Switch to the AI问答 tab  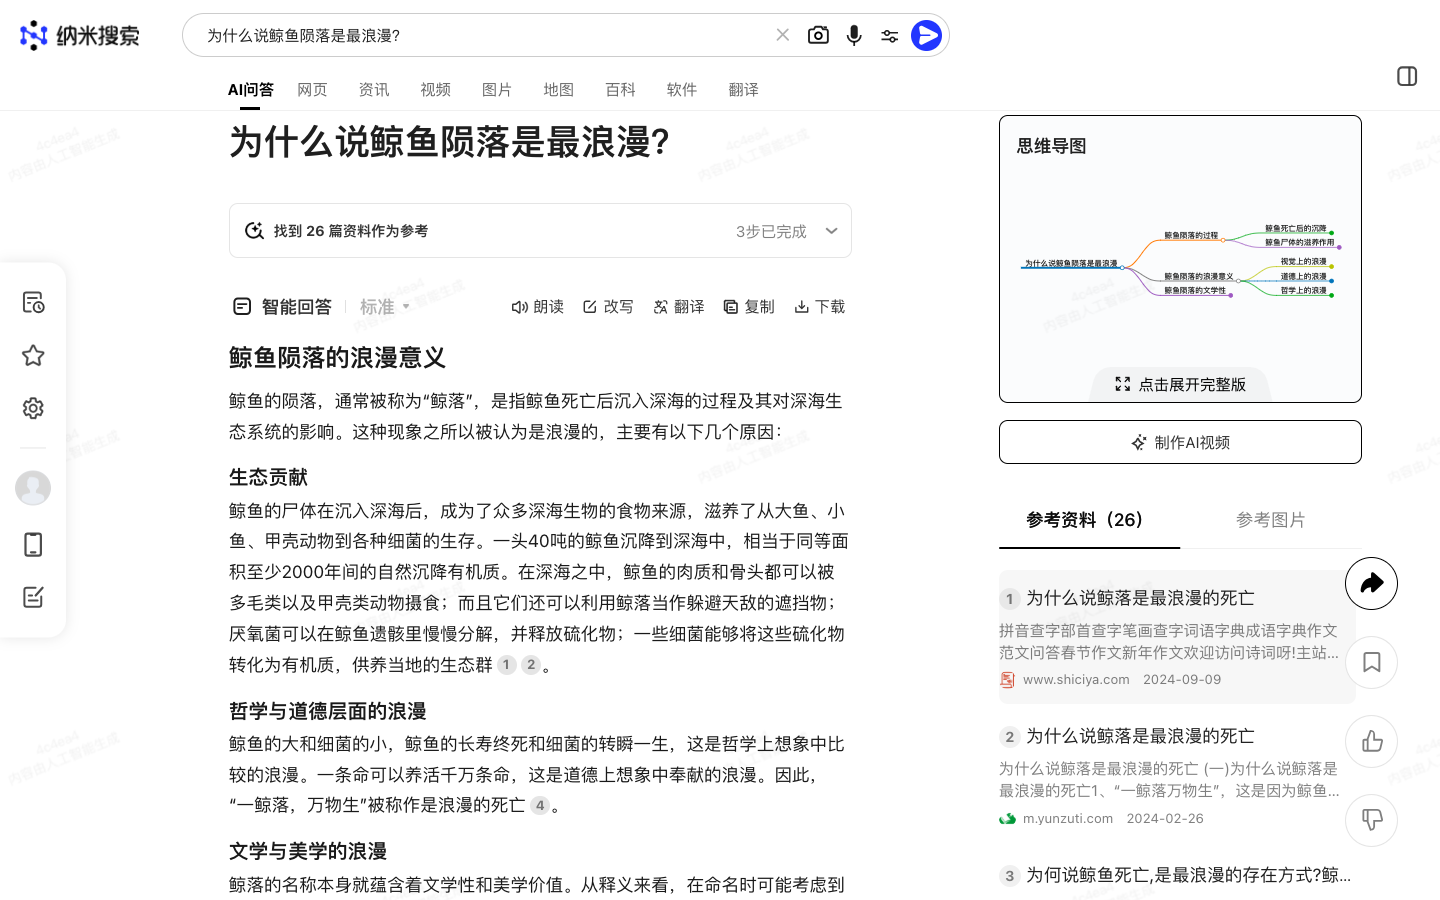click(250, 90)
